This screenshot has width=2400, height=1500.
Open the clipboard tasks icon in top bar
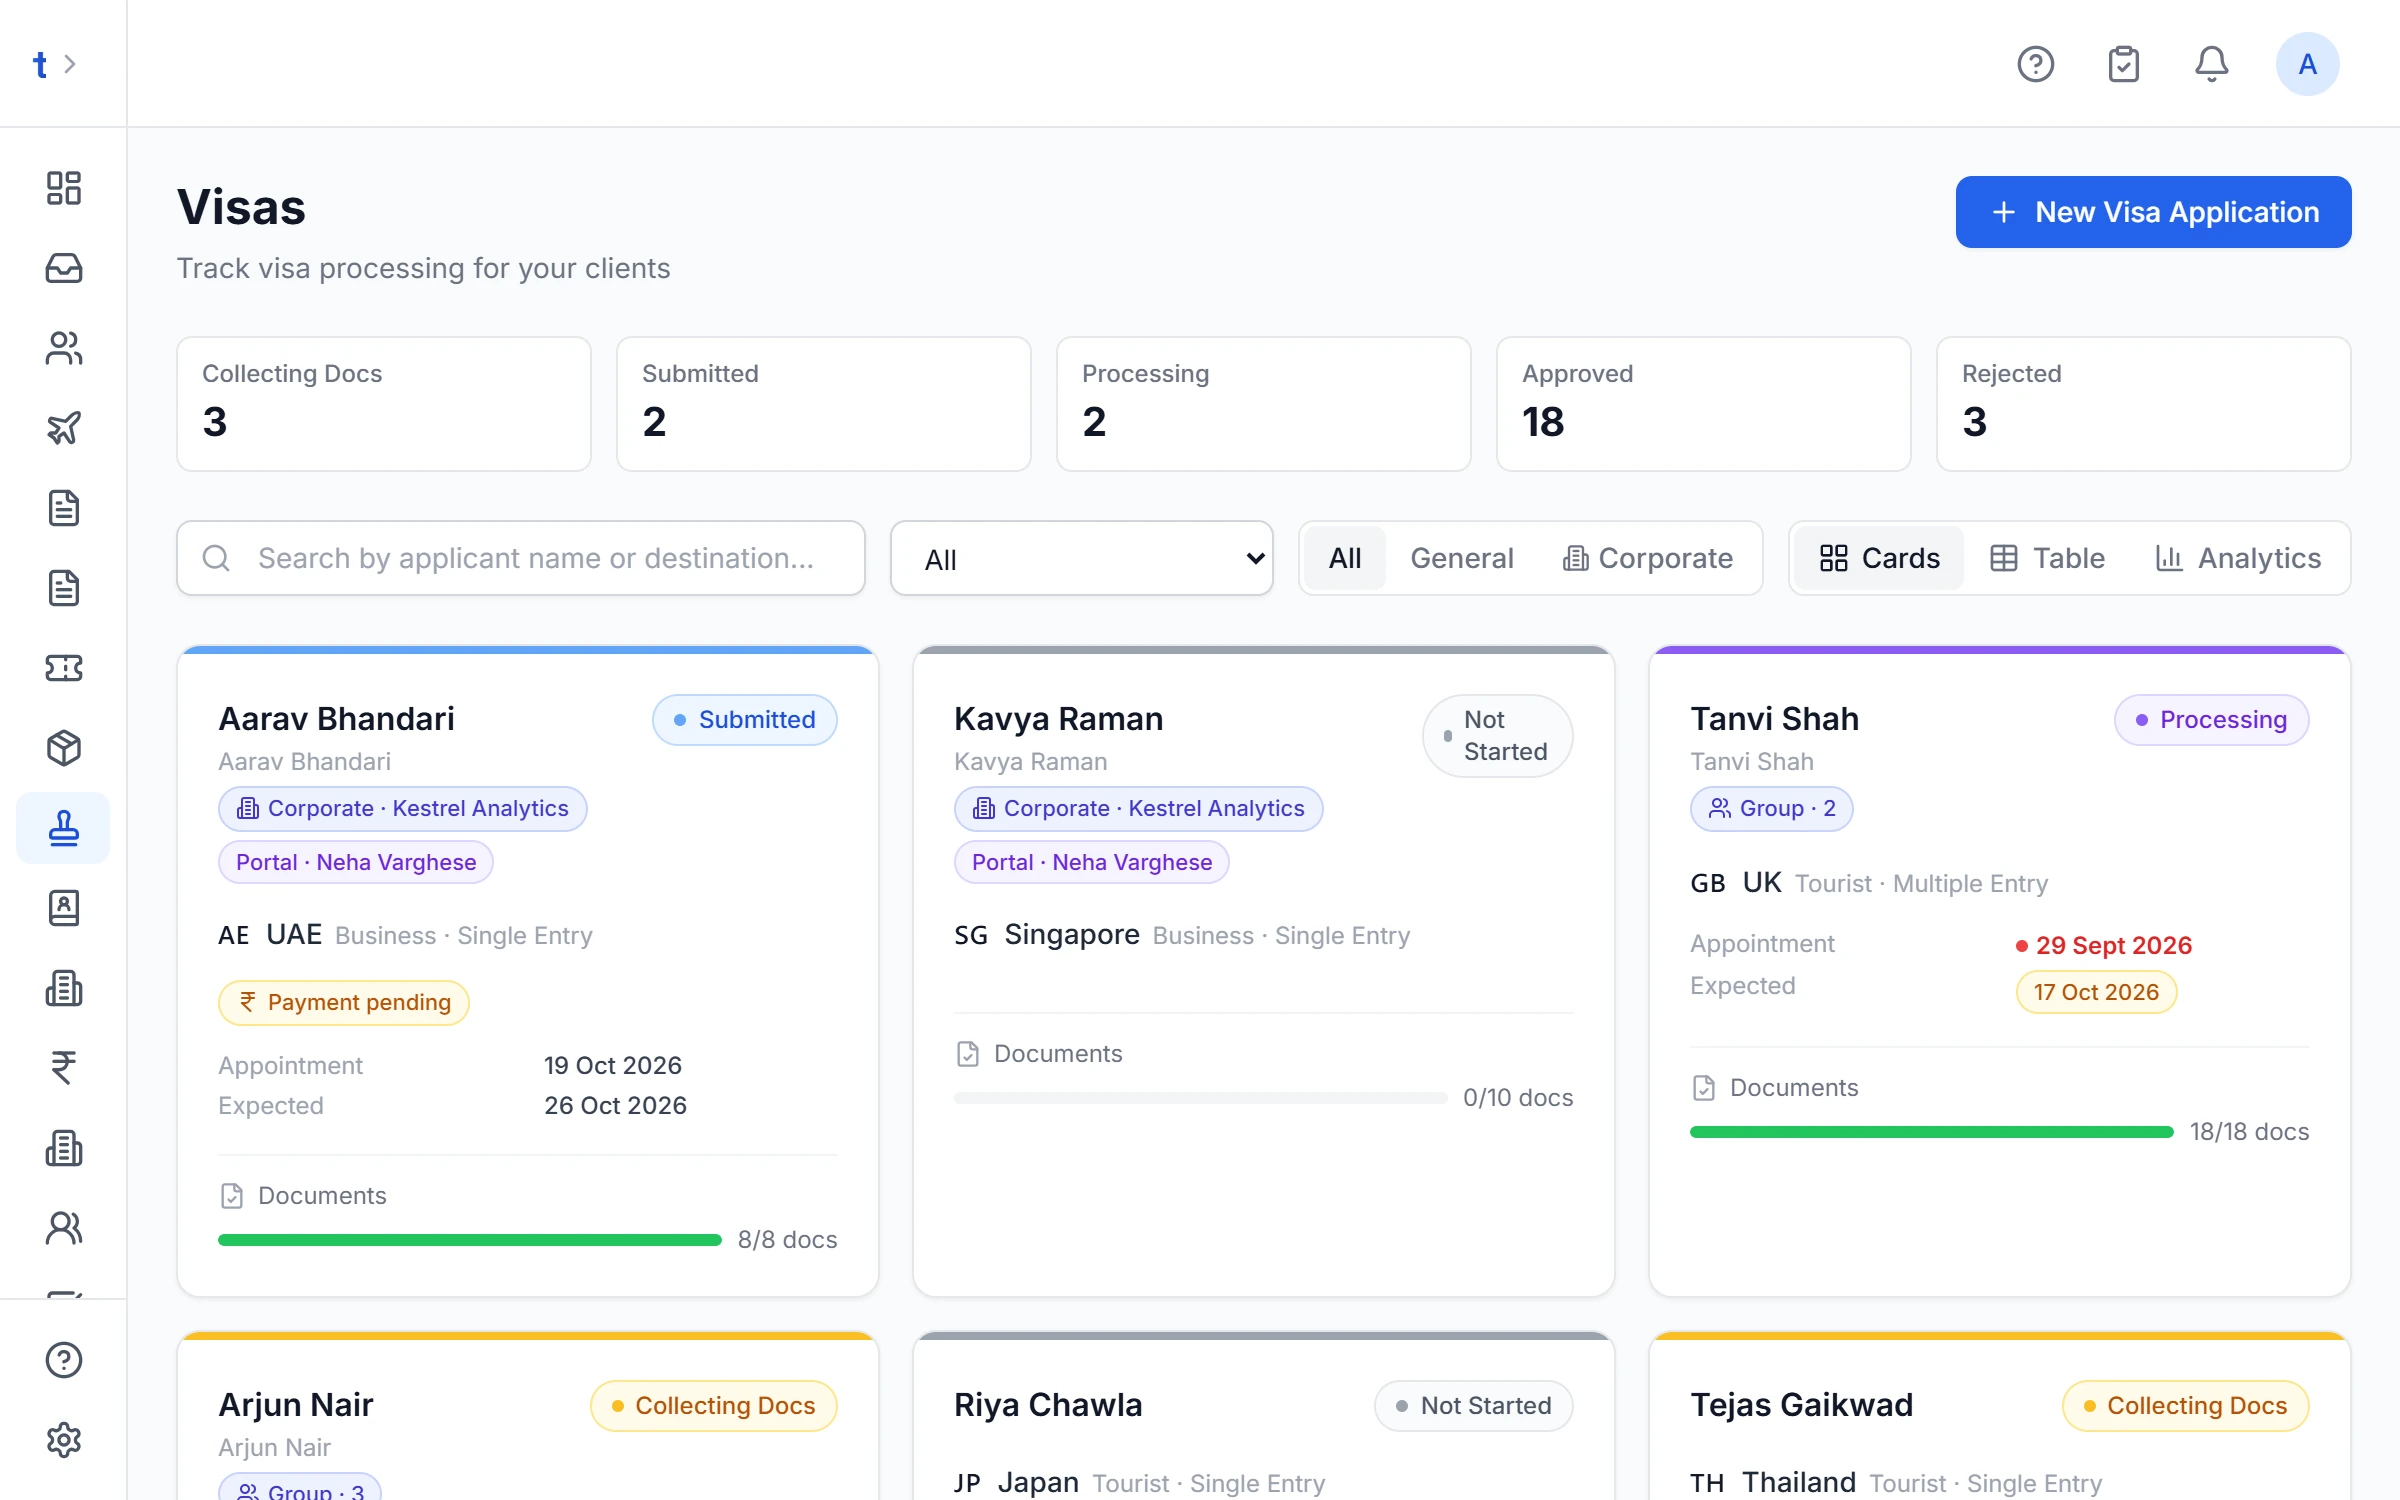pyautogui.click(x=2123, y=64)
